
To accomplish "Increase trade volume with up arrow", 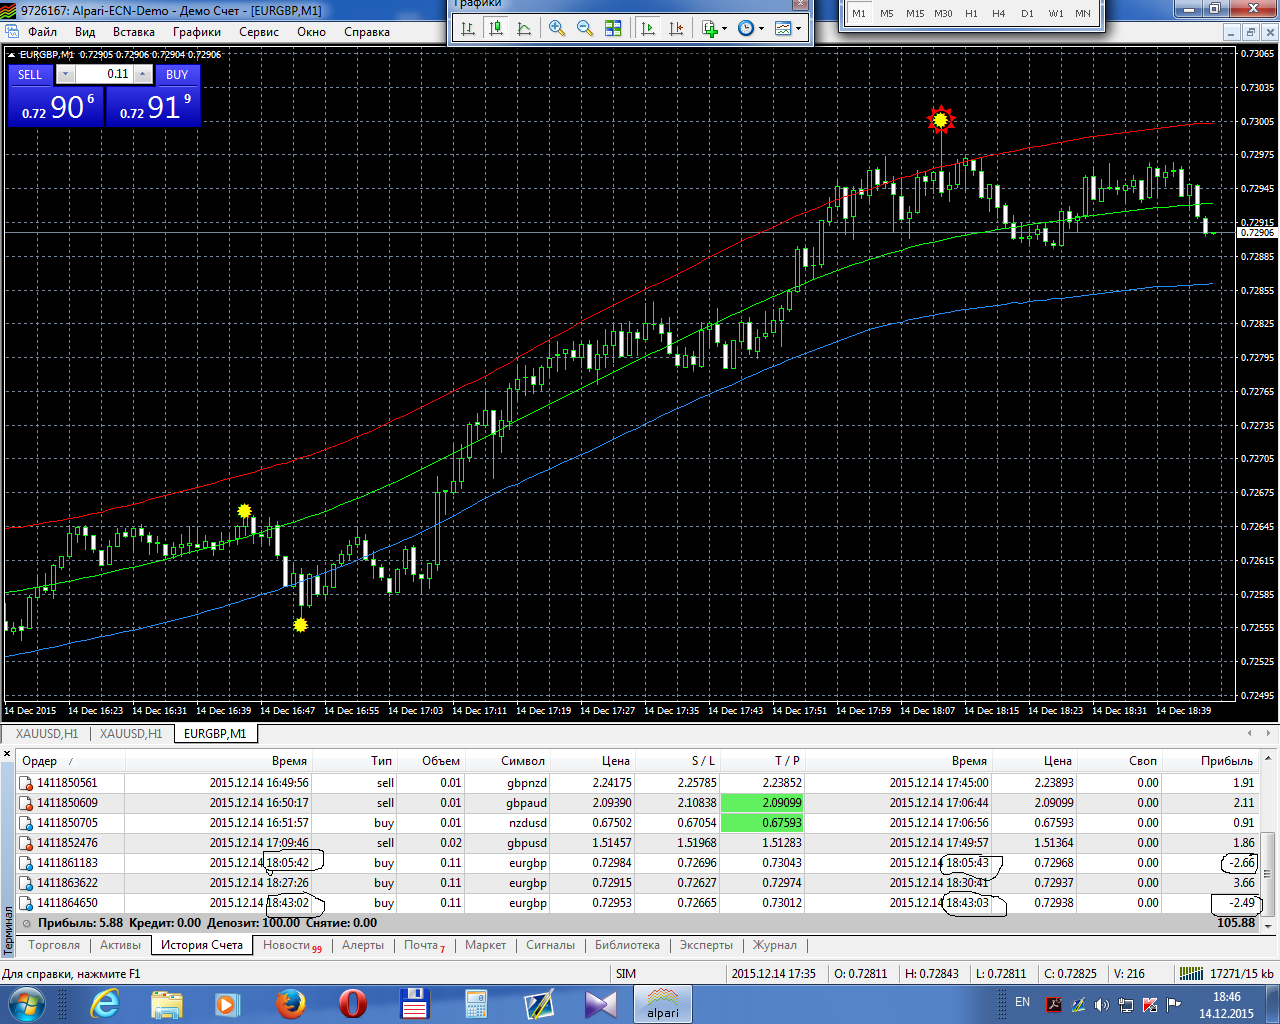I will (x=143, y=74).
